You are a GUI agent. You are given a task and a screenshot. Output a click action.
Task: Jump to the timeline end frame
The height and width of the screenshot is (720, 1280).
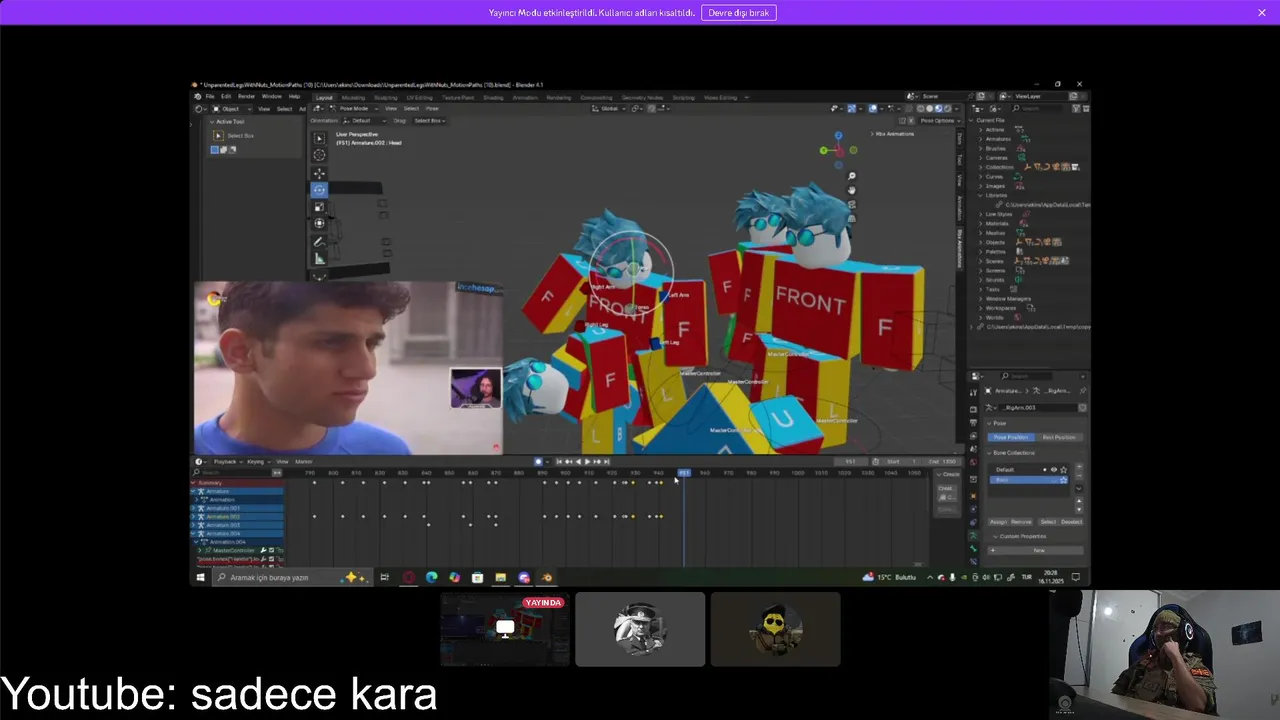point(606,461)
